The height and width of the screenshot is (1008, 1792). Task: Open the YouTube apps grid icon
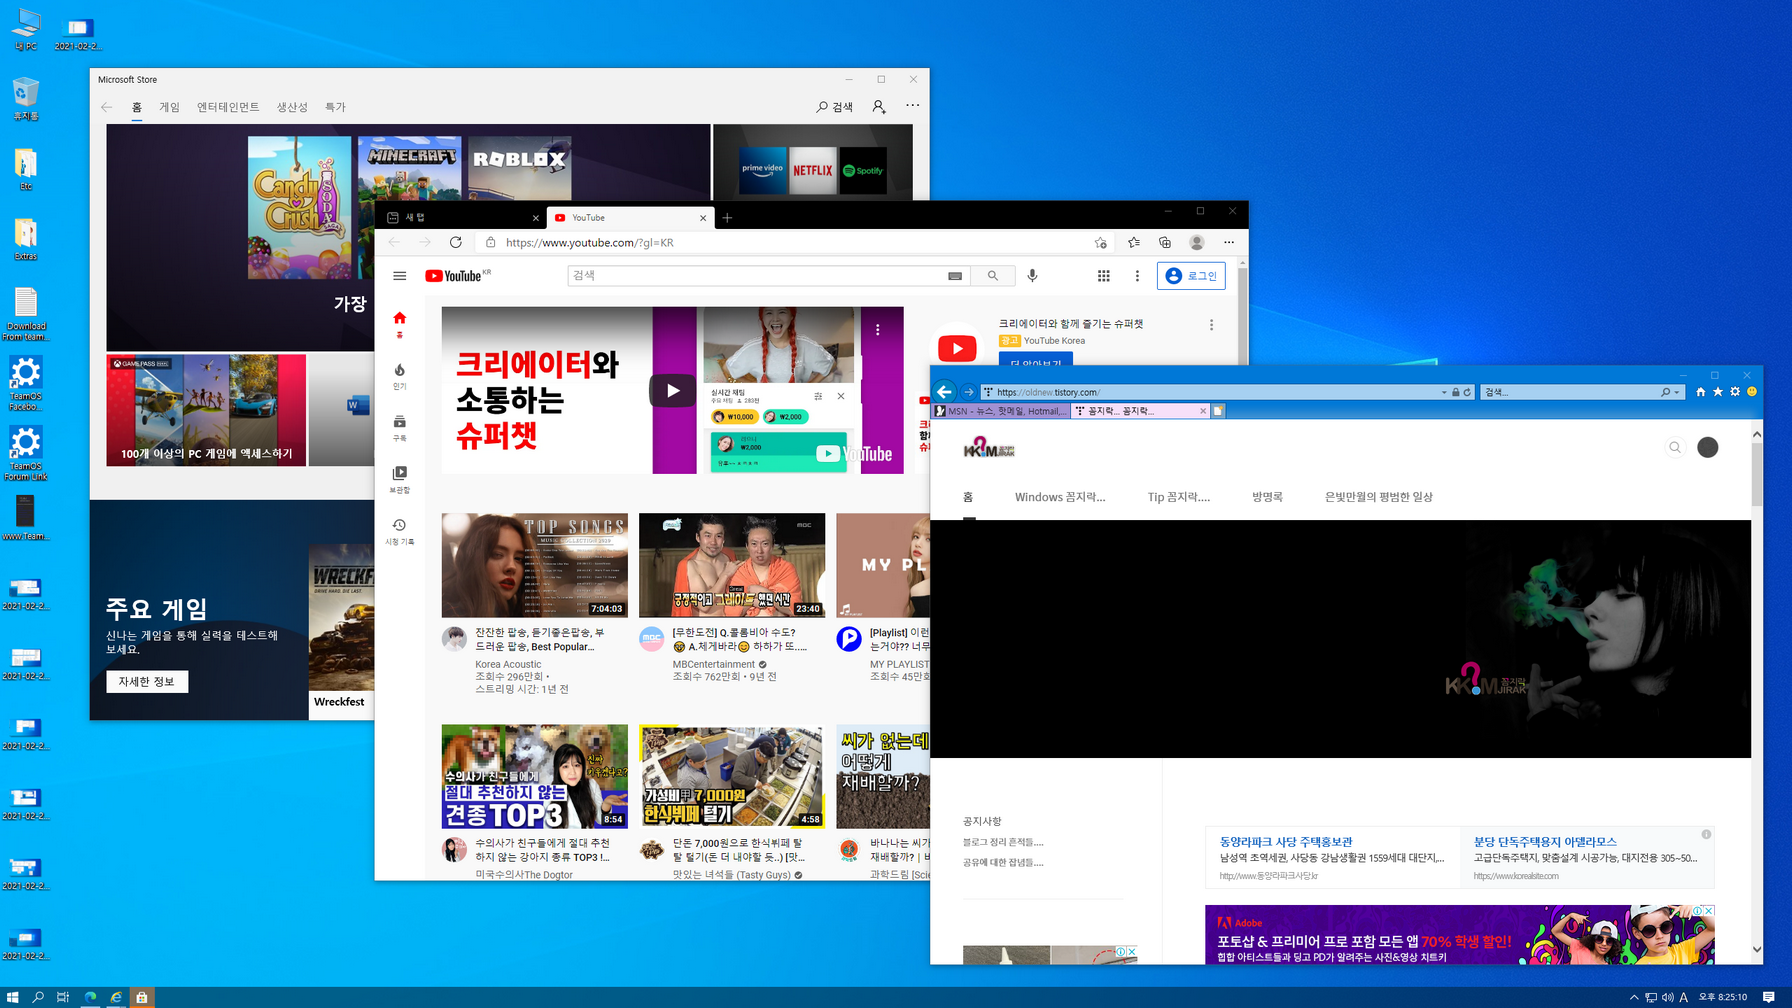click(1103, 276)
